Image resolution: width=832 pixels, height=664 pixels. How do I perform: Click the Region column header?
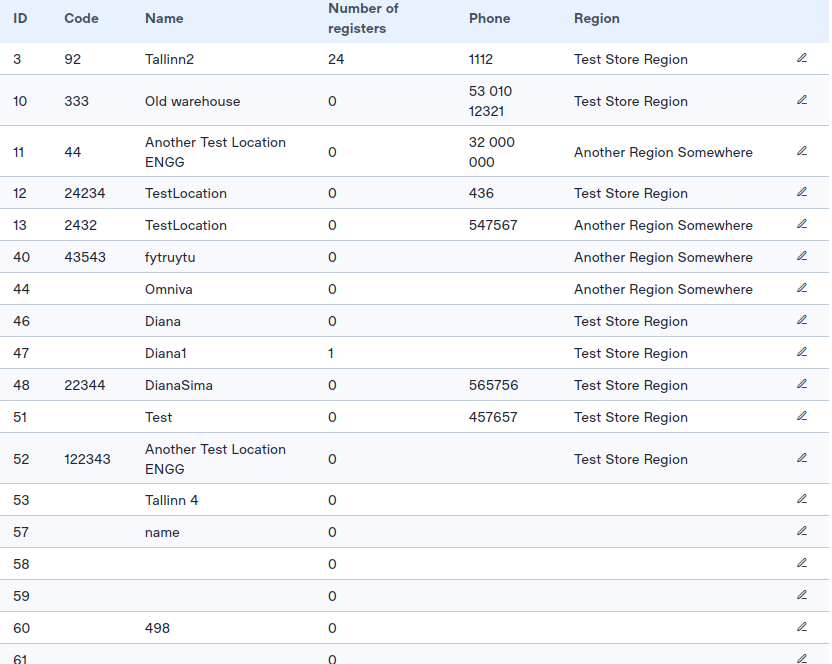click(x=596, y=19)
